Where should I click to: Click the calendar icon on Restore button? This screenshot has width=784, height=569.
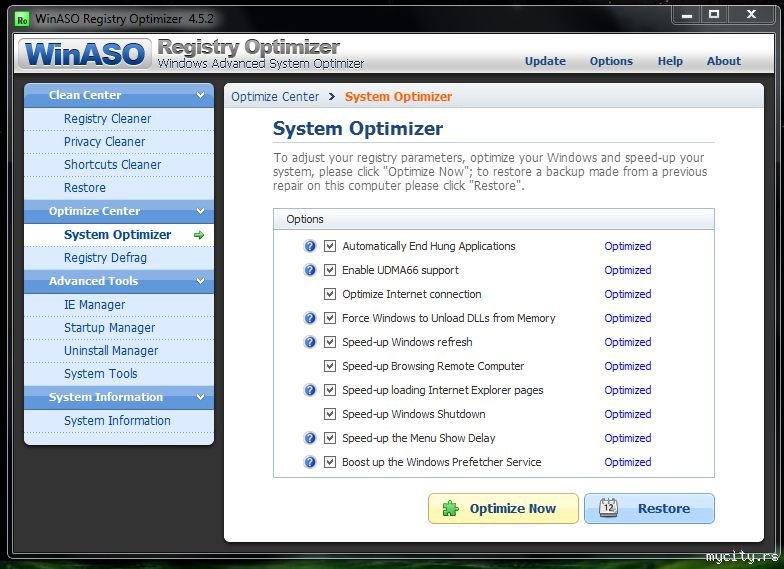coord(608,508)
